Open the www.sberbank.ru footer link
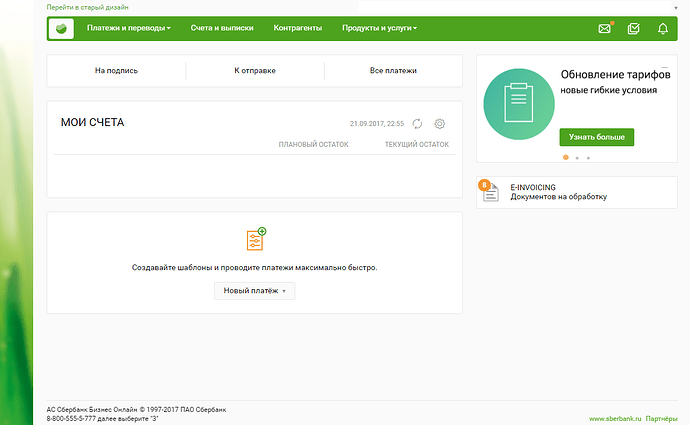 click(615, 419)
